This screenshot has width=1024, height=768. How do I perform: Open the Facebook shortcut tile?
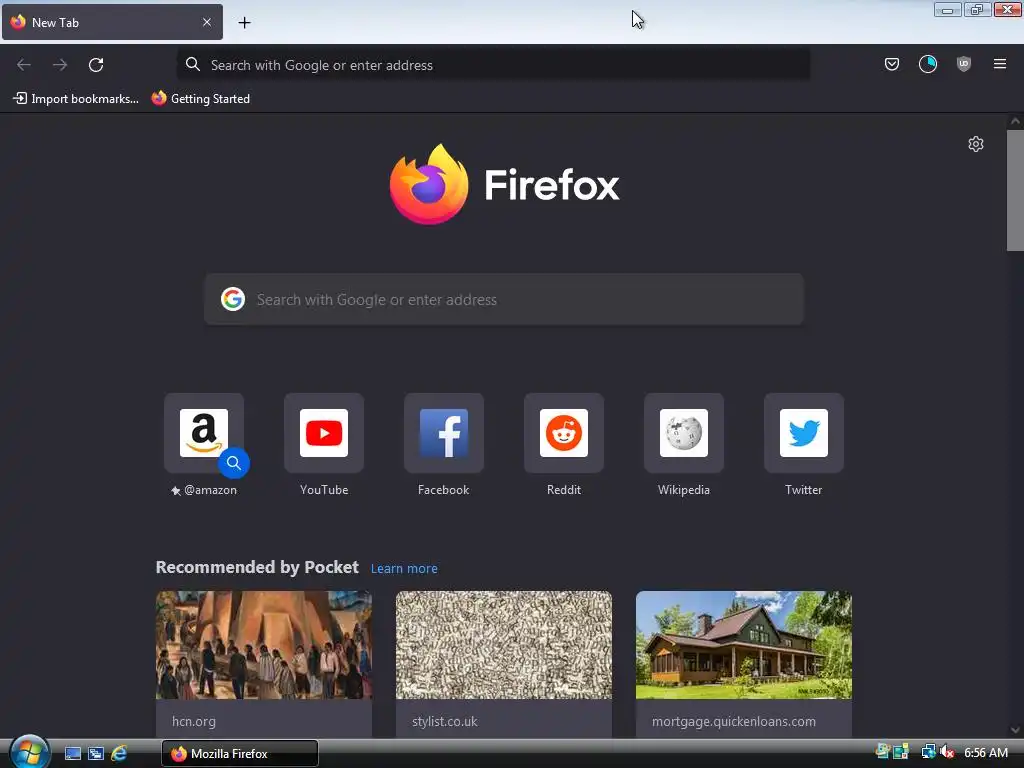(444, 433)
